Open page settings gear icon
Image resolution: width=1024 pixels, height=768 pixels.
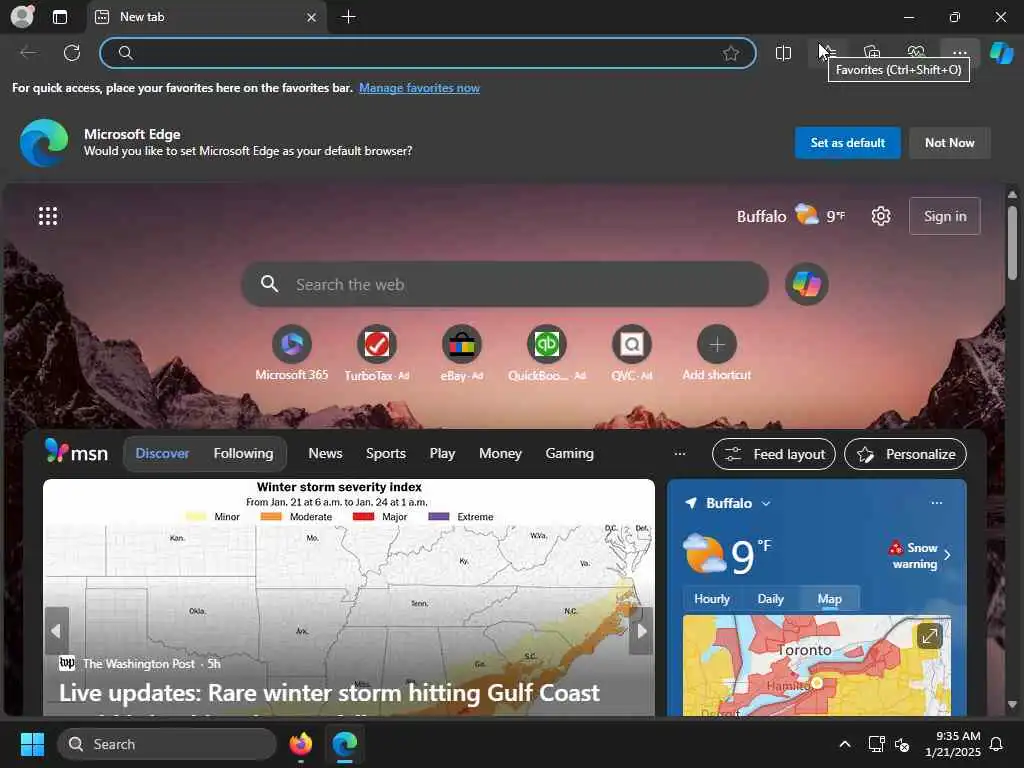(880, 216)
